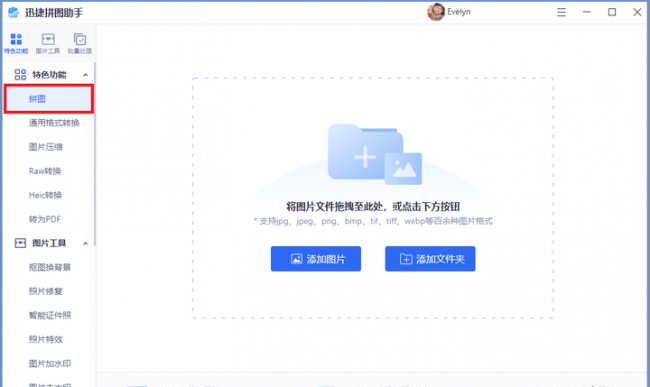
Task: Click the 添加文件夹 button
Action: [x=430, y=259]
